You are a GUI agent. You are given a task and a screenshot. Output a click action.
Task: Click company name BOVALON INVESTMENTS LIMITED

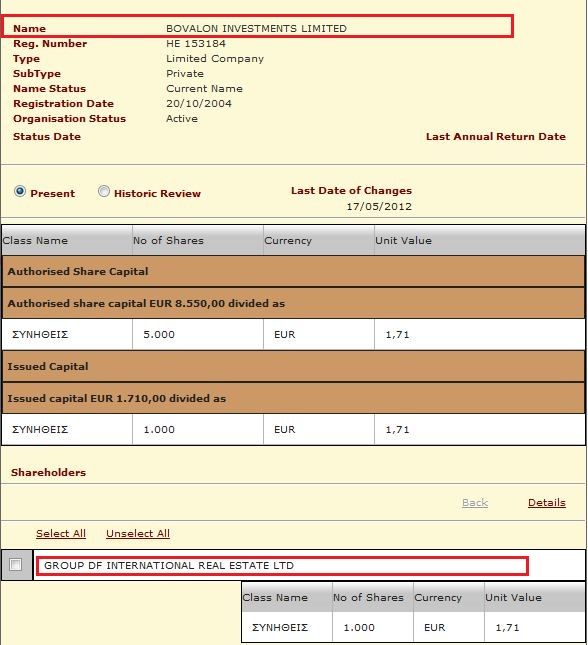256,28
